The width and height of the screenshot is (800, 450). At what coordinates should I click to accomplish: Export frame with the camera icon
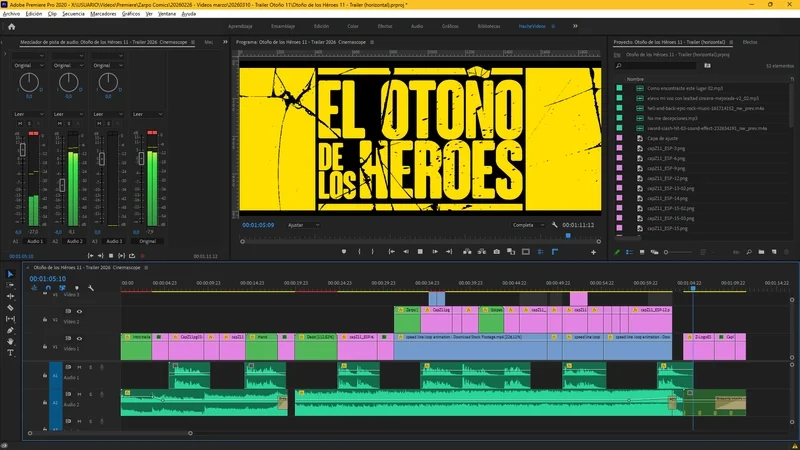click(496, 252)
